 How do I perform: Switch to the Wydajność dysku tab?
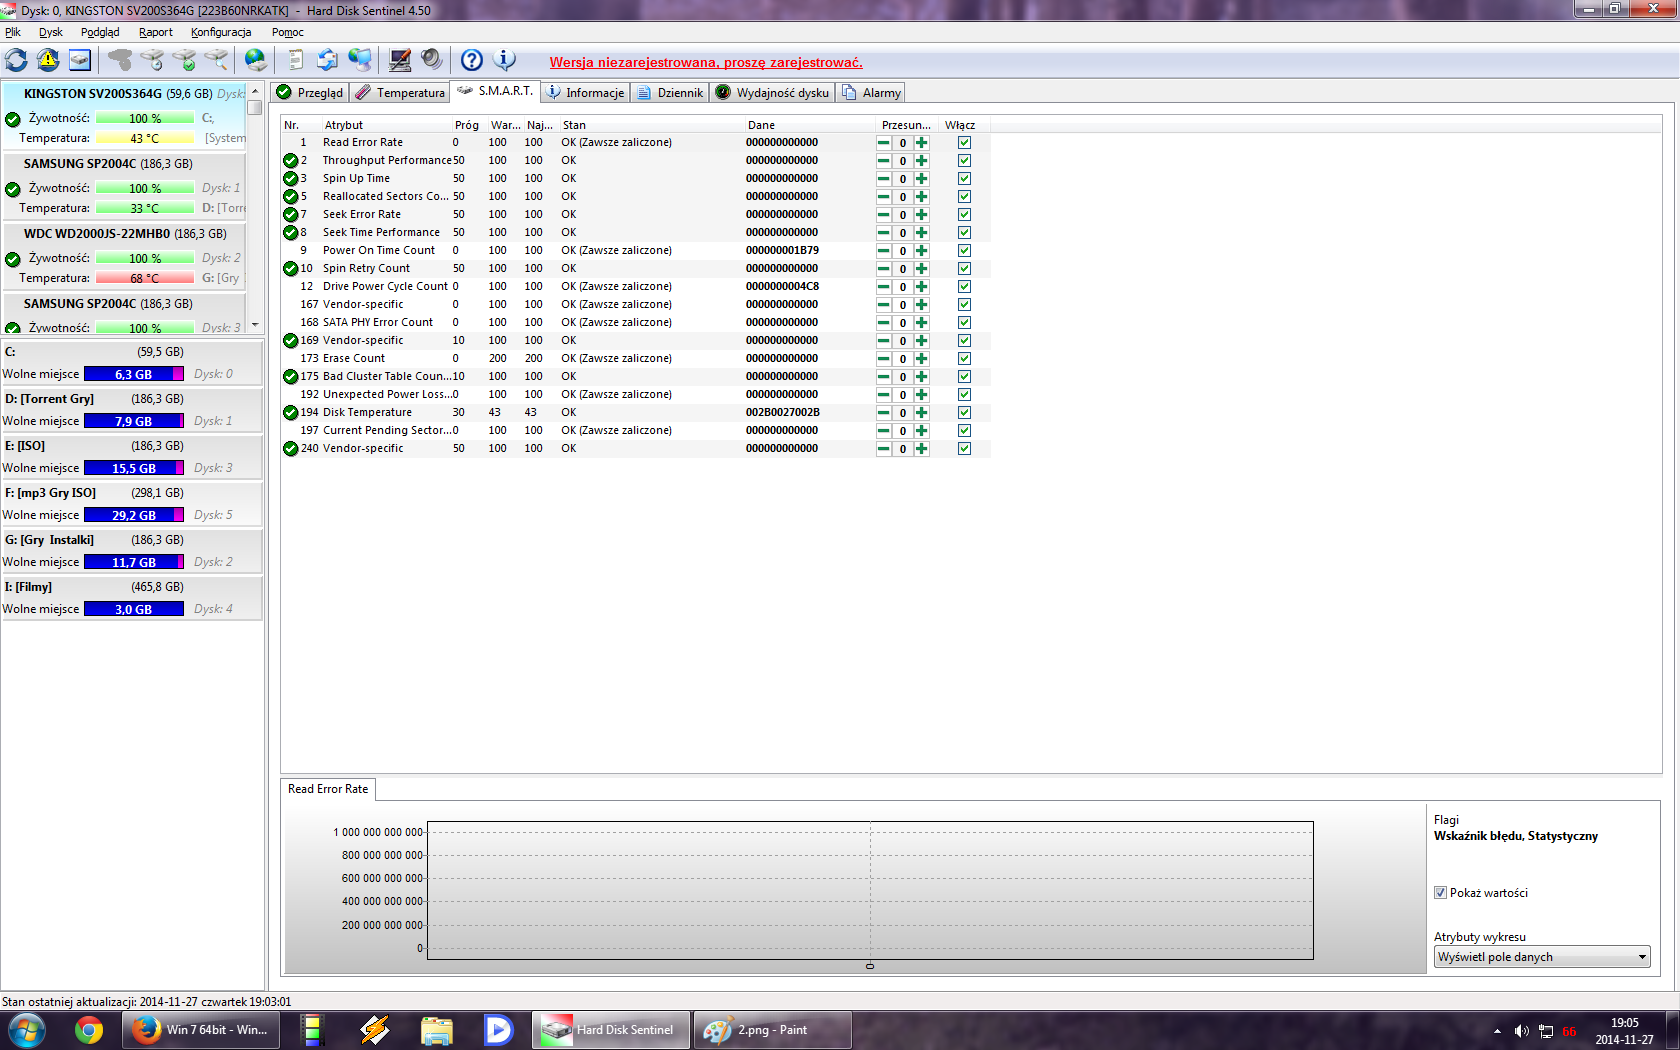coord(772,92)
